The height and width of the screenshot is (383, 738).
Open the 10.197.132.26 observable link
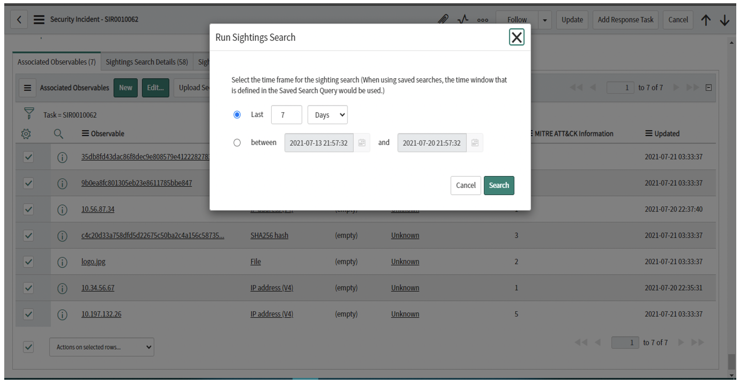point(101,314)
